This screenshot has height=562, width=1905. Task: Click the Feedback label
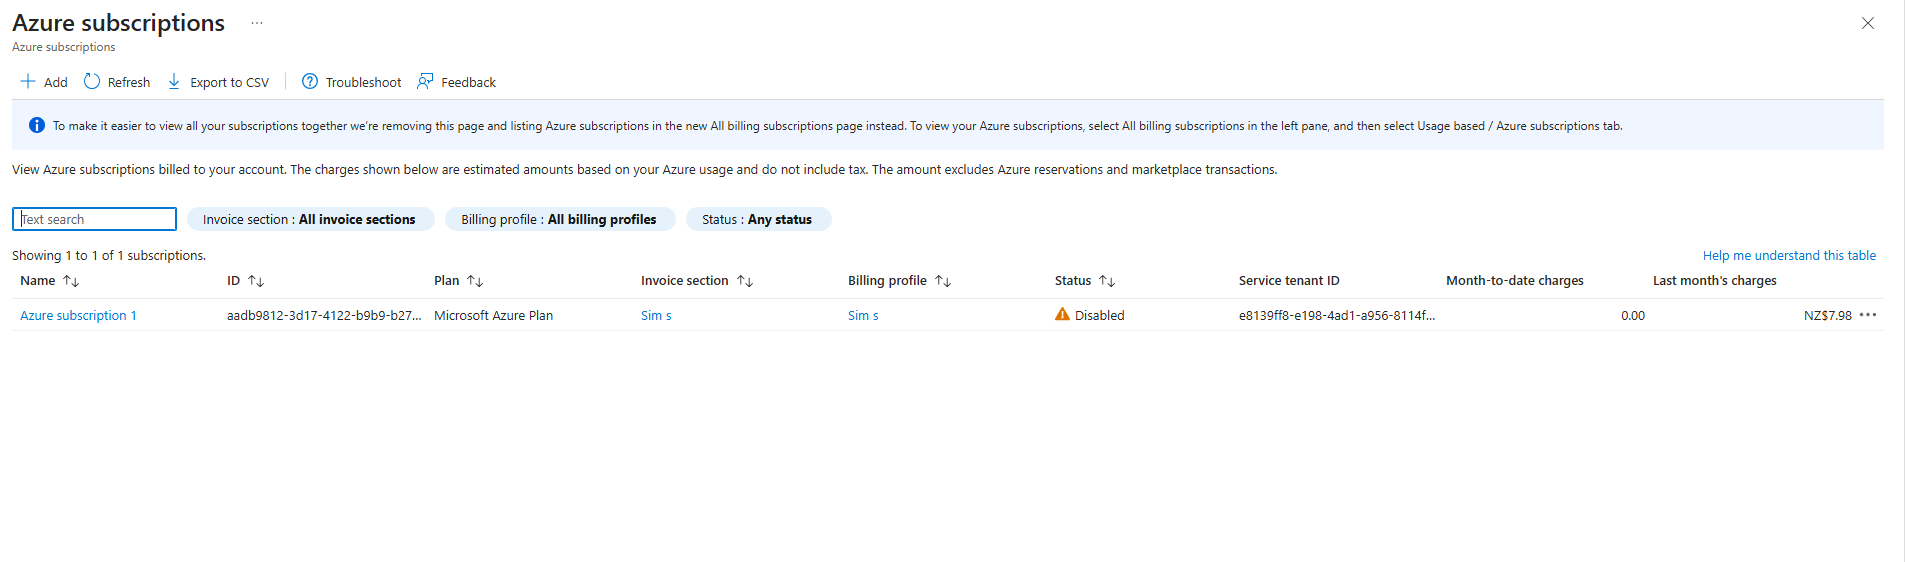pyautogui.click(x=468, y=82)
